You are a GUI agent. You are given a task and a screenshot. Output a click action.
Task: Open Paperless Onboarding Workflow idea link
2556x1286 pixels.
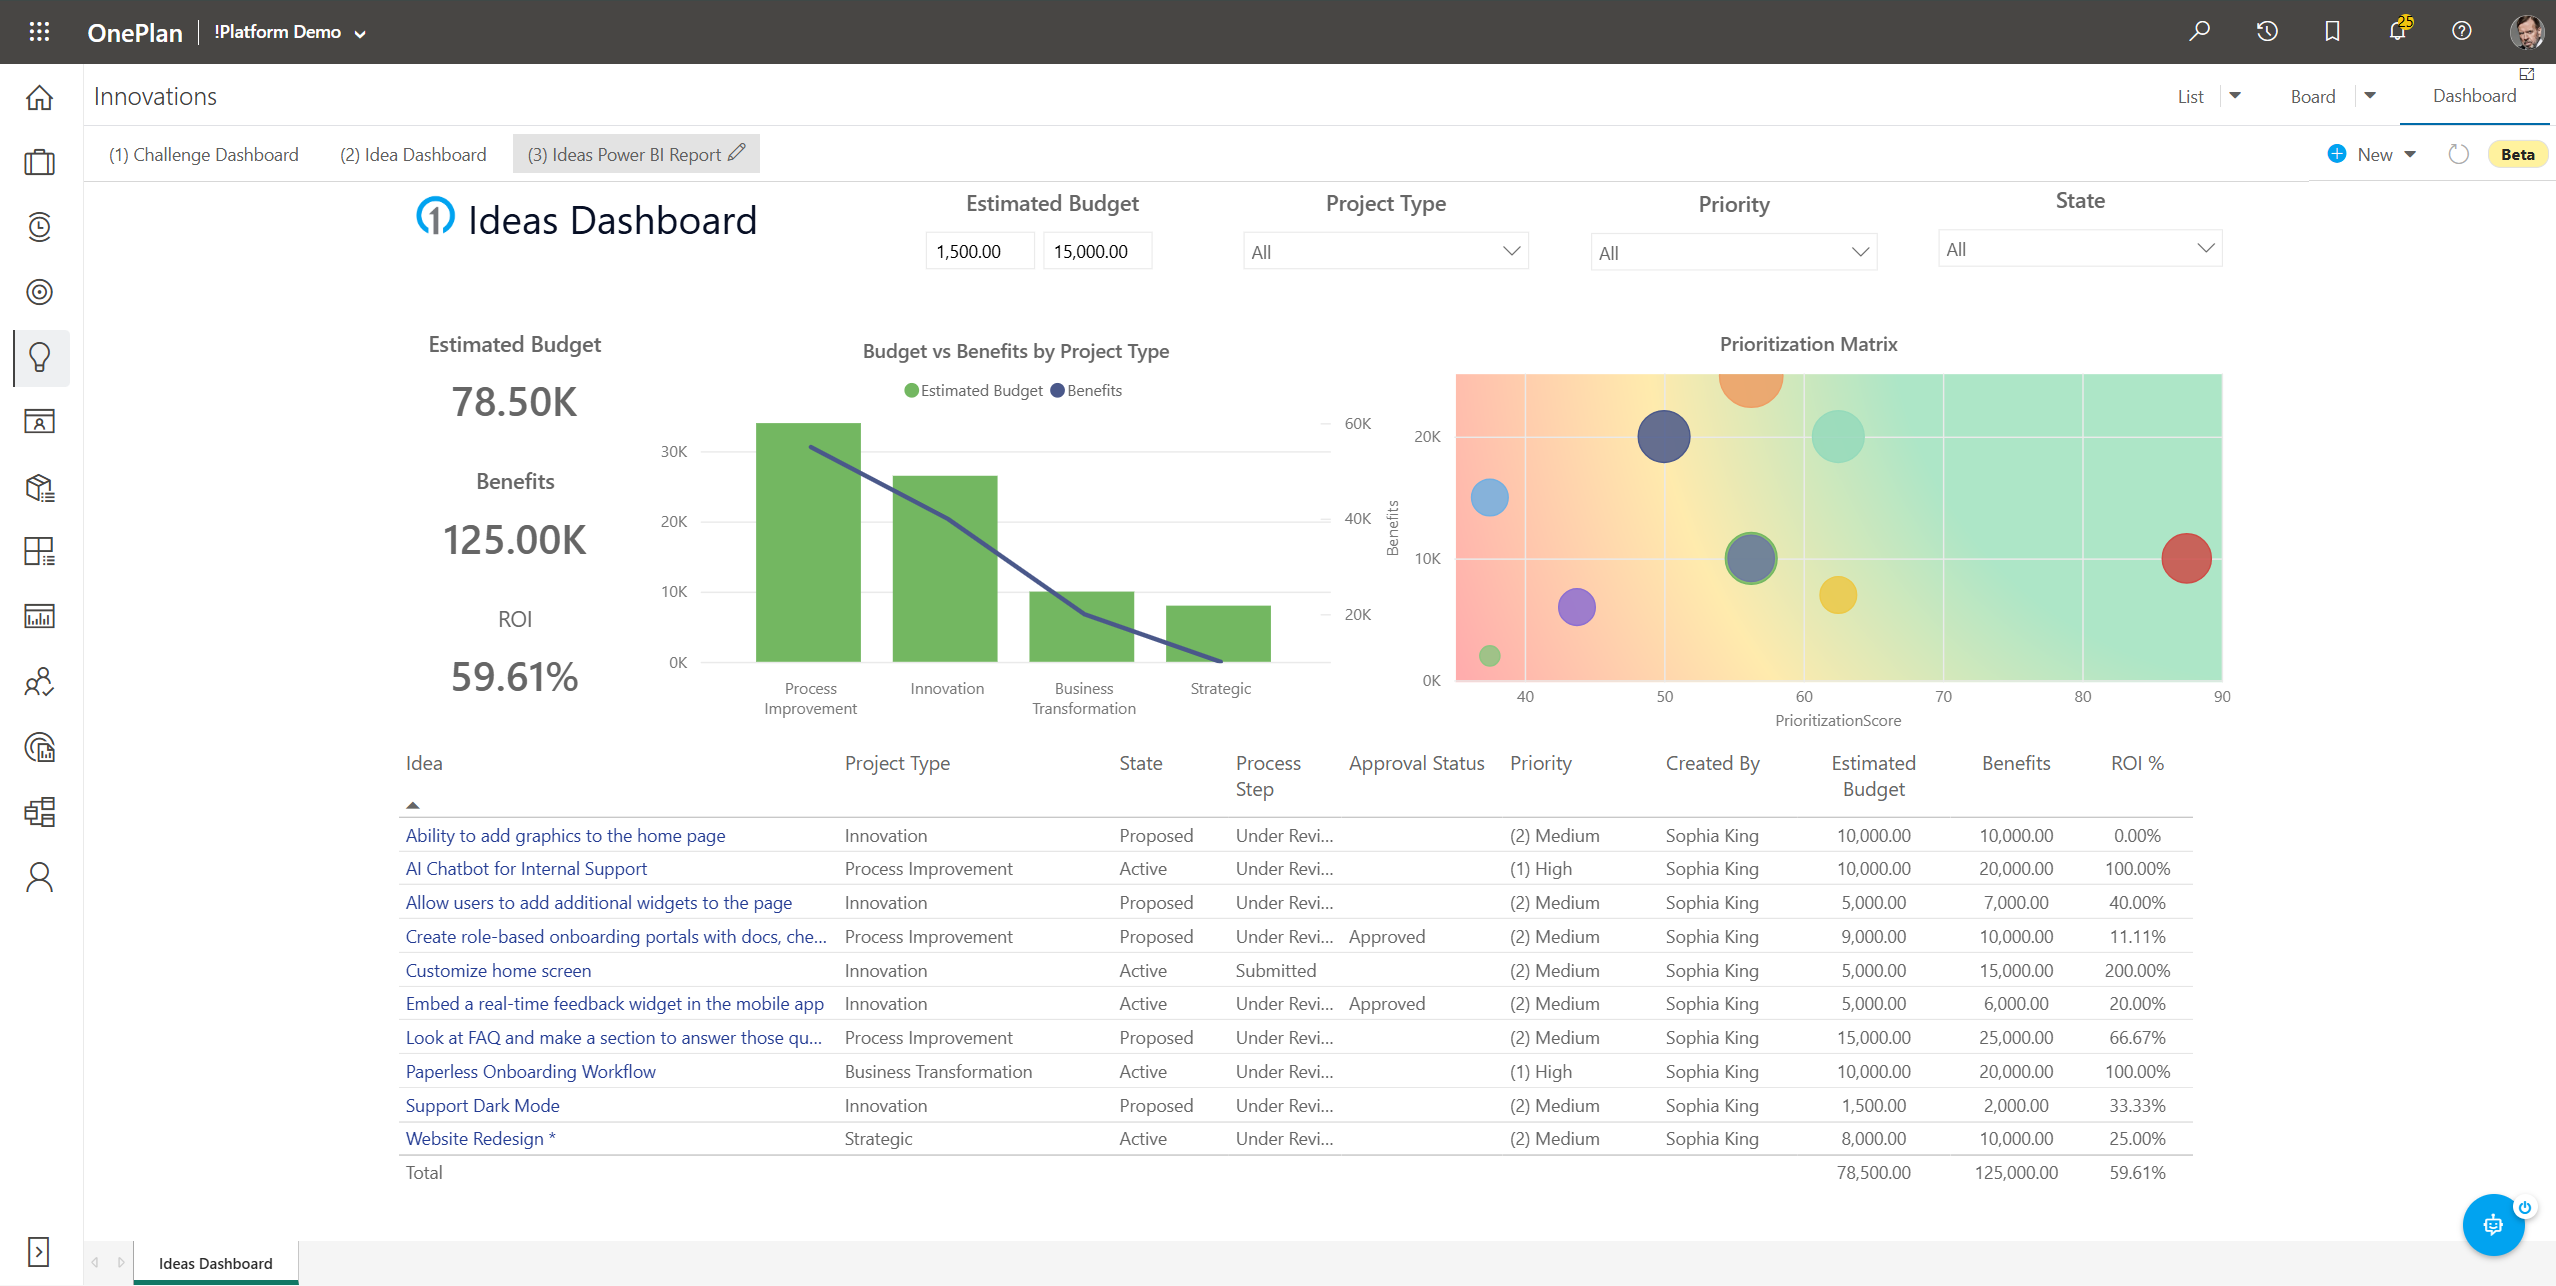click(530, 1071)
